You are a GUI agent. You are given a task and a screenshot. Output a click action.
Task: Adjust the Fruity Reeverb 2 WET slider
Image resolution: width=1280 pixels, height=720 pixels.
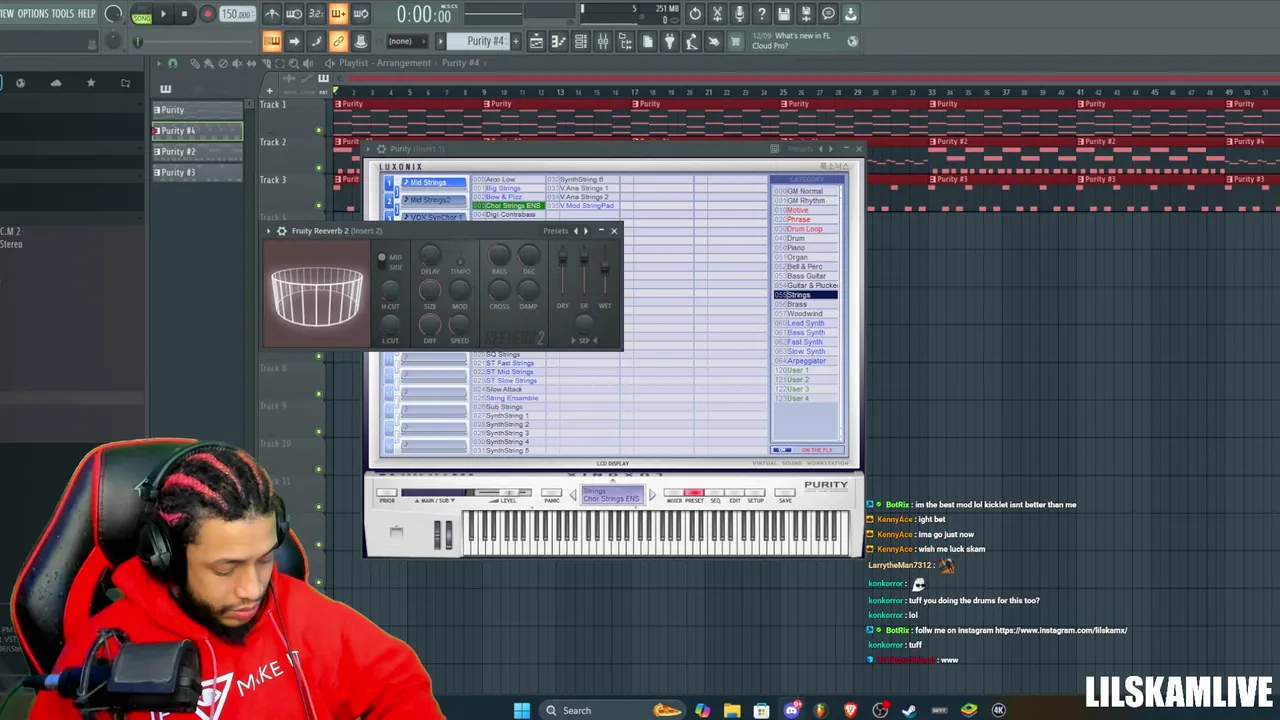tap(604, 270)
